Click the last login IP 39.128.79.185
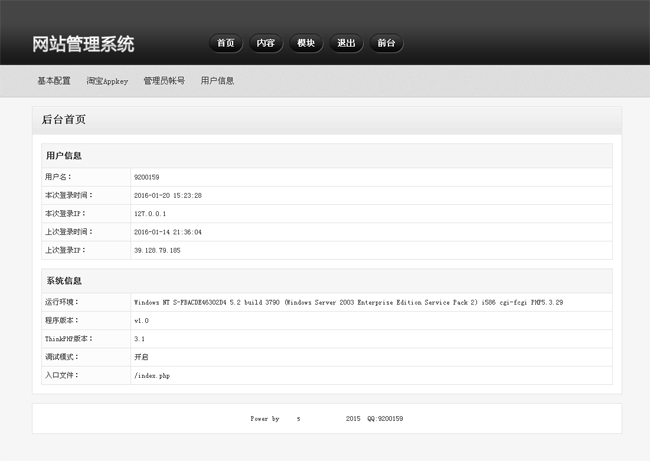The width and height of the screenshot is (650, 461). [x=157, y=250]
